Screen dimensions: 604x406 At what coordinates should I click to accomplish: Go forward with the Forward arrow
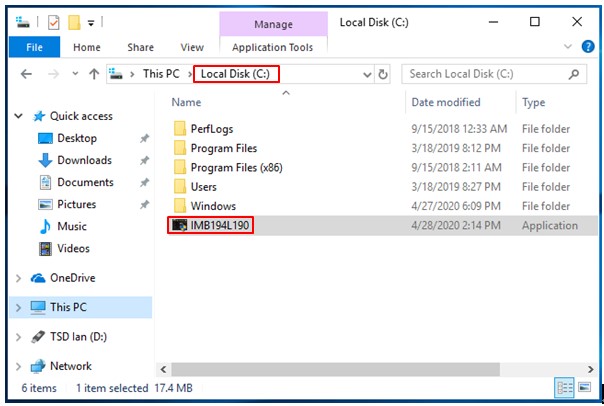click(54, 74)
